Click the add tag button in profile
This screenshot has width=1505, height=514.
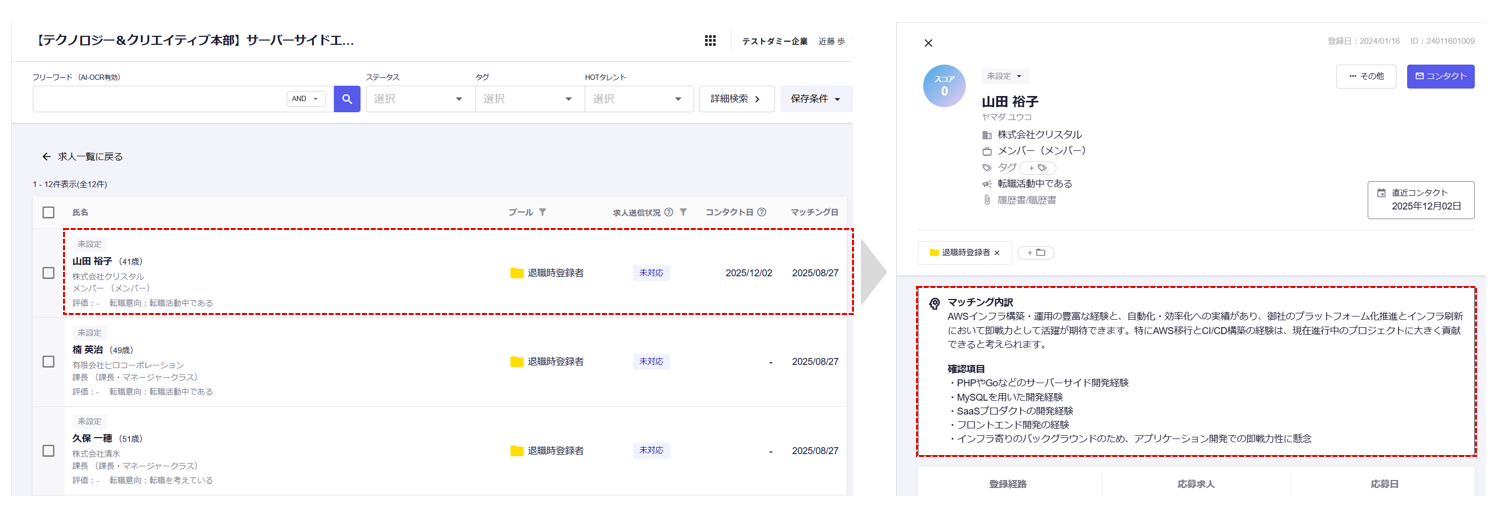pos(1037,168)
